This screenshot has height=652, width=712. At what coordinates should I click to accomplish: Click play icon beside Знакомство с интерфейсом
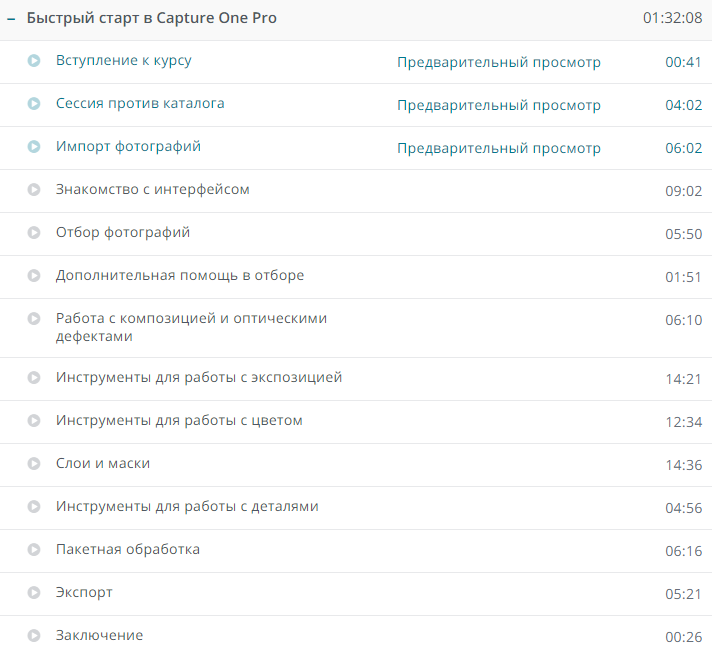[x=34, y=190]
